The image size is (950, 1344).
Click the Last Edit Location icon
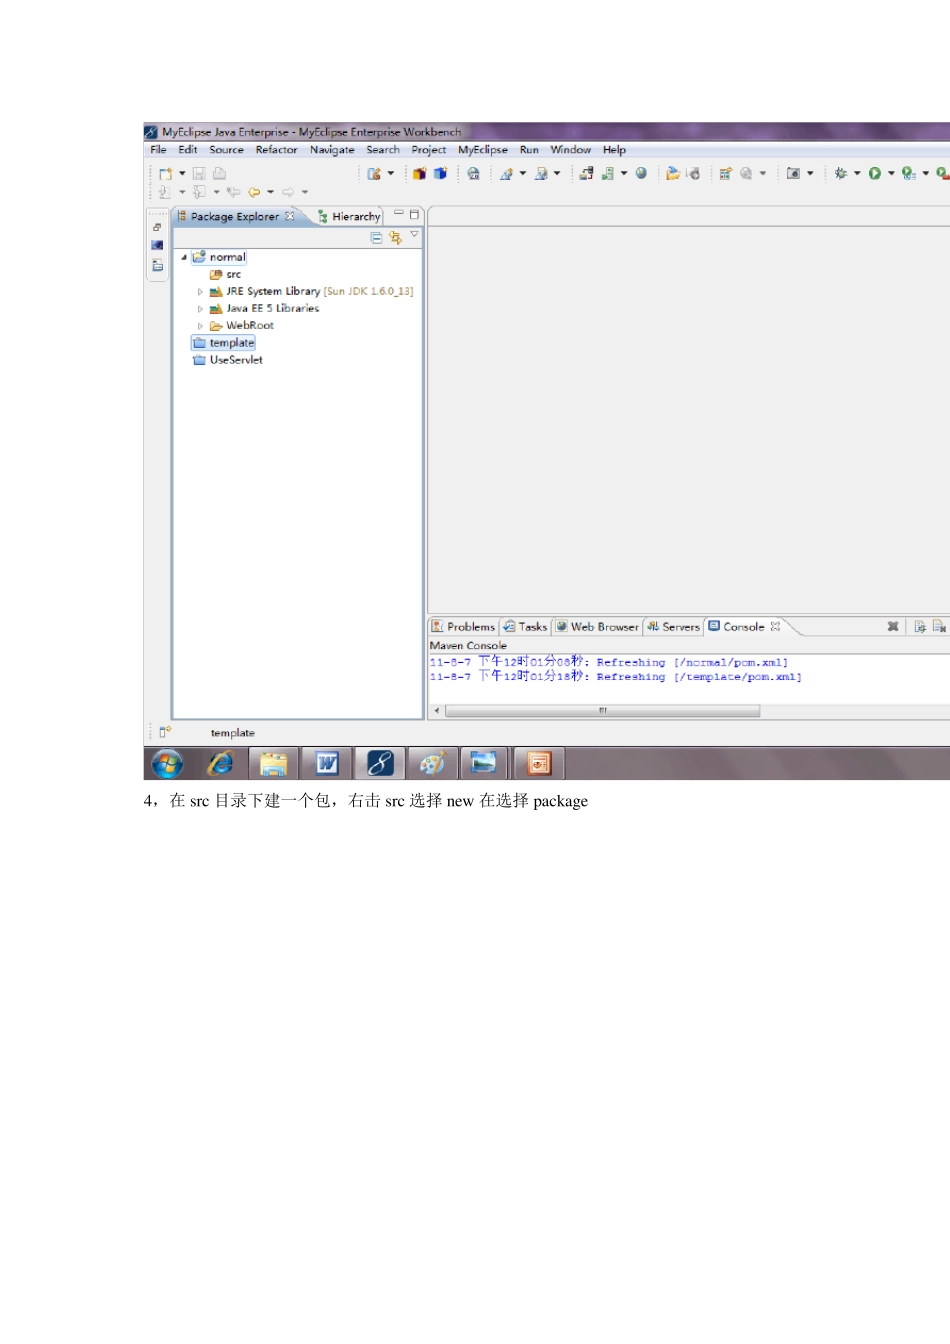(233, 192)
